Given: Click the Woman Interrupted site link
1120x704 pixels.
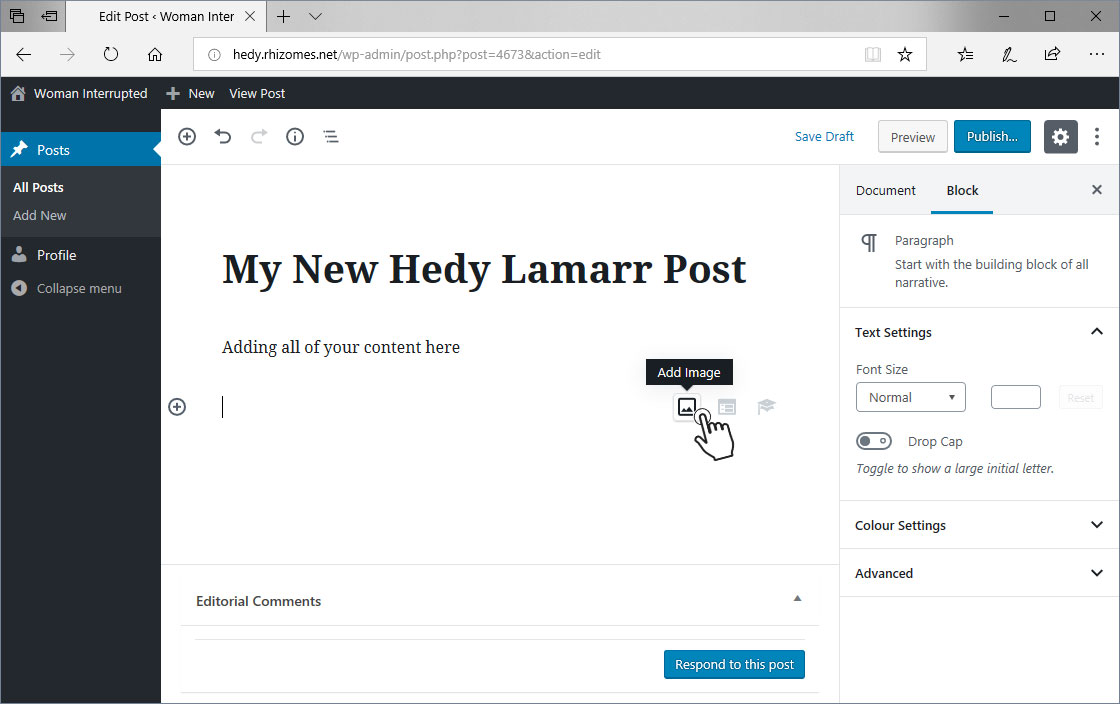Looking at the screenshot, I should [x=91, y=94].
